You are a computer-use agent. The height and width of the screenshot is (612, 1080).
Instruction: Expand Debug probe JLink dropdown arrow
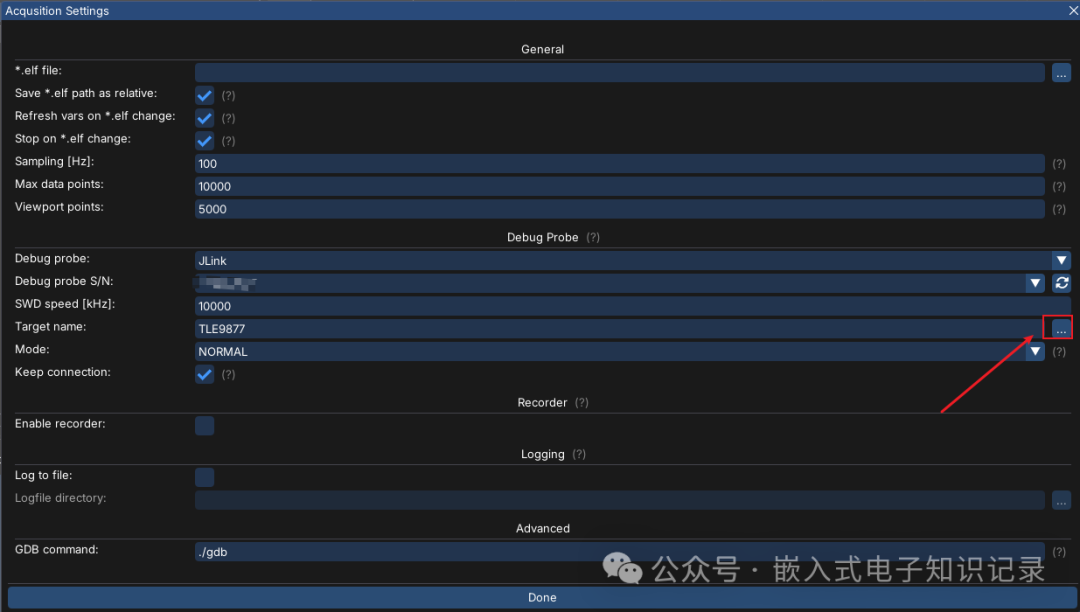[1061, 260]
